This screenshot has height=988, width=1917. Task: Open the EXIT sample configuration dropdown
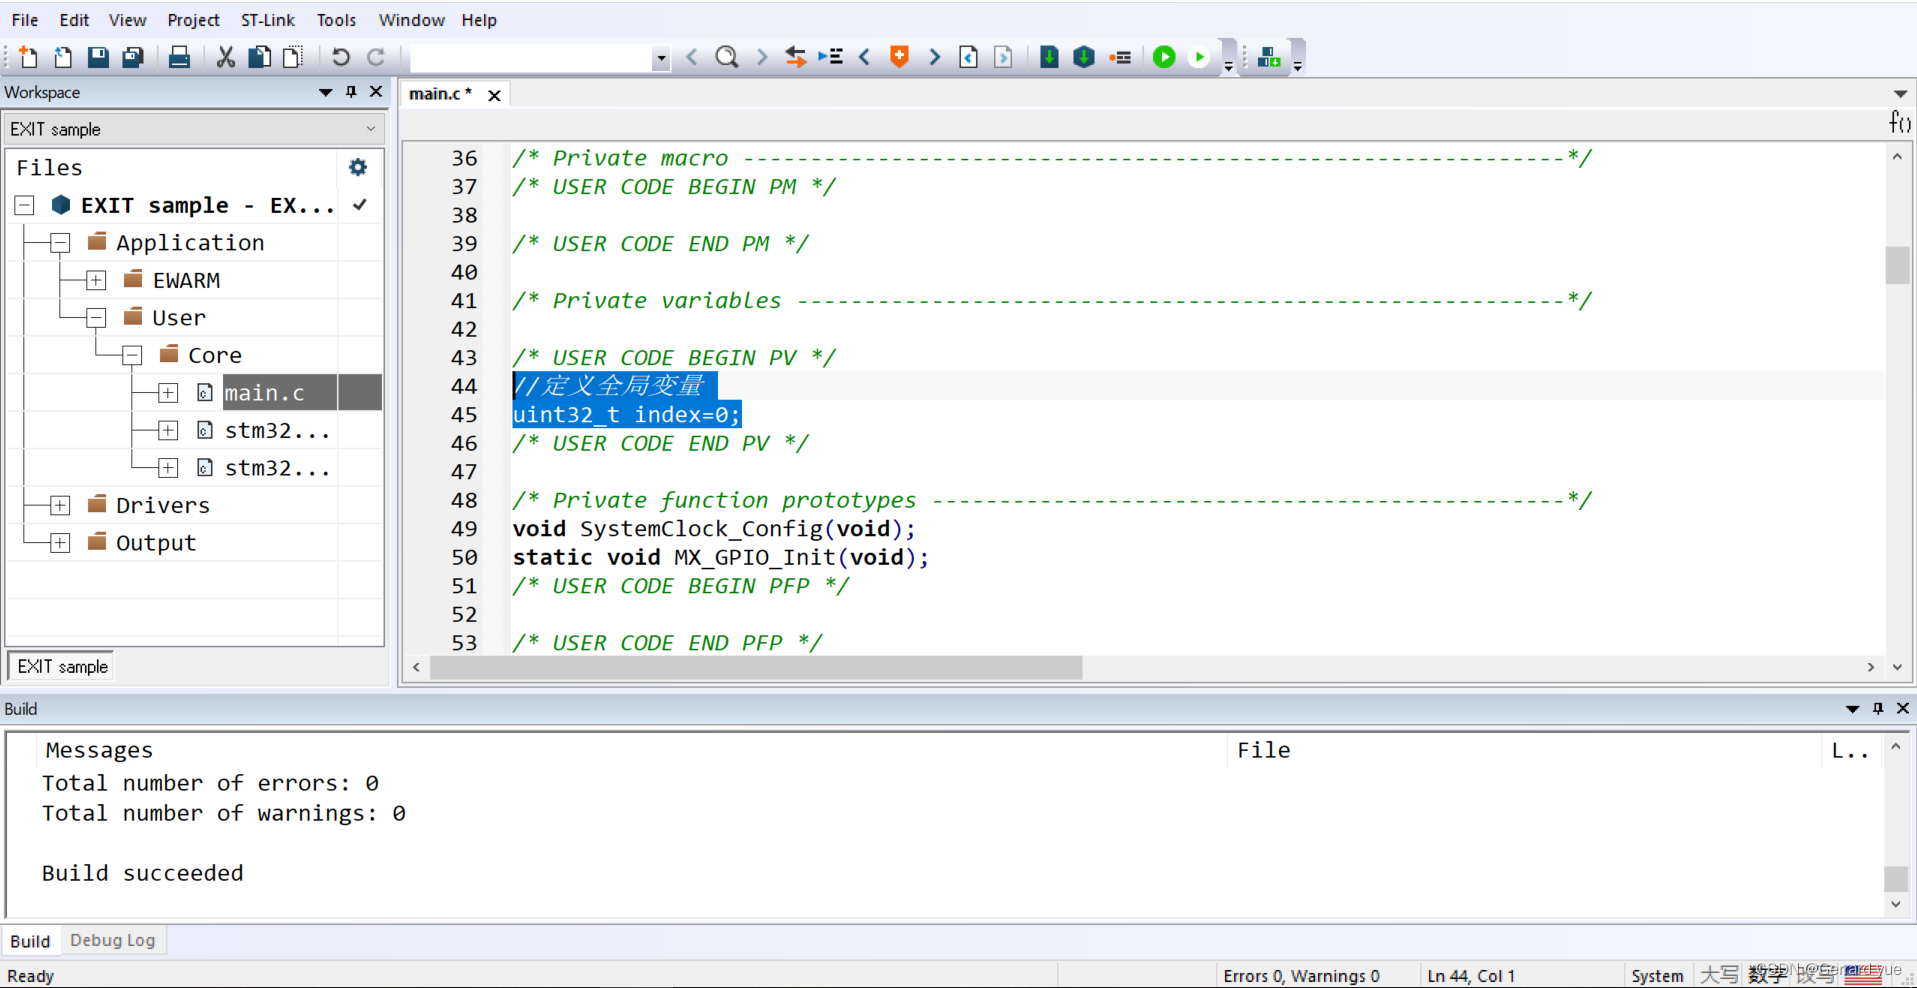click(x=371, y=128)
